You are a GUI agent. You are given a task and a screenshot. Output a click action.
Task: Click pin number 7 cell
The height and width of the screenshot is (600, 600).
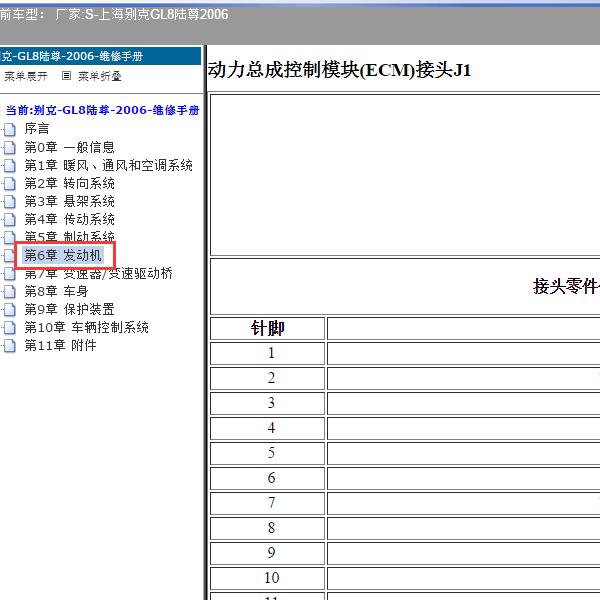(267, 503)
